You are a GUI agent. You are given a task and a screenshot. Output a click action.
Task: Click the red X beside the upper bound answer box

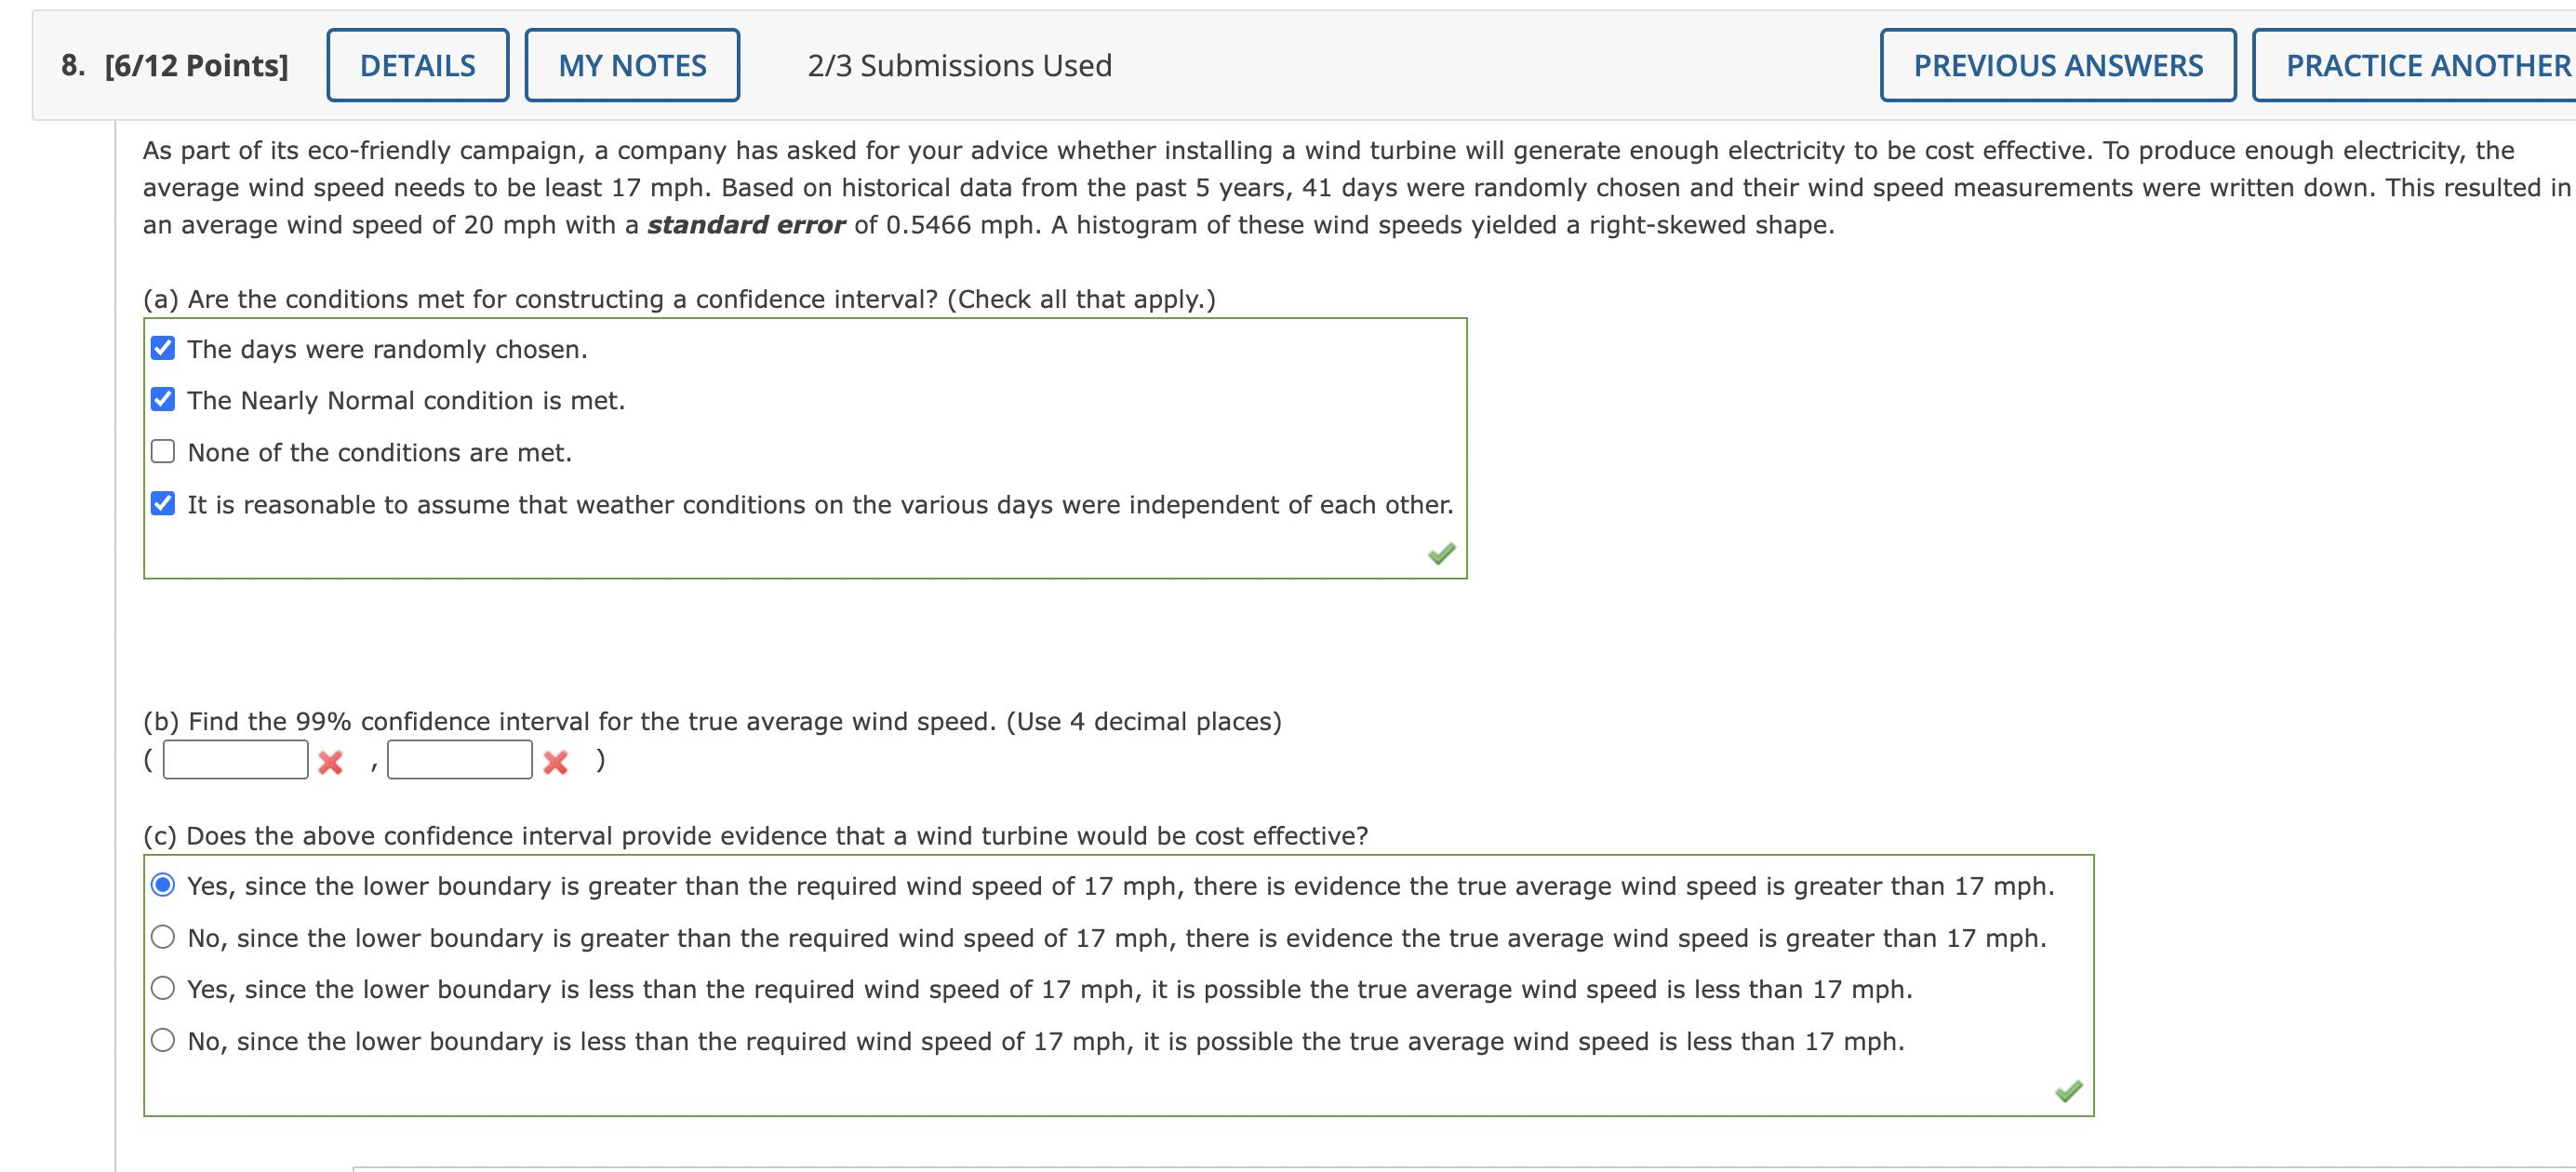pyautogui.click(x=556, y=760)
